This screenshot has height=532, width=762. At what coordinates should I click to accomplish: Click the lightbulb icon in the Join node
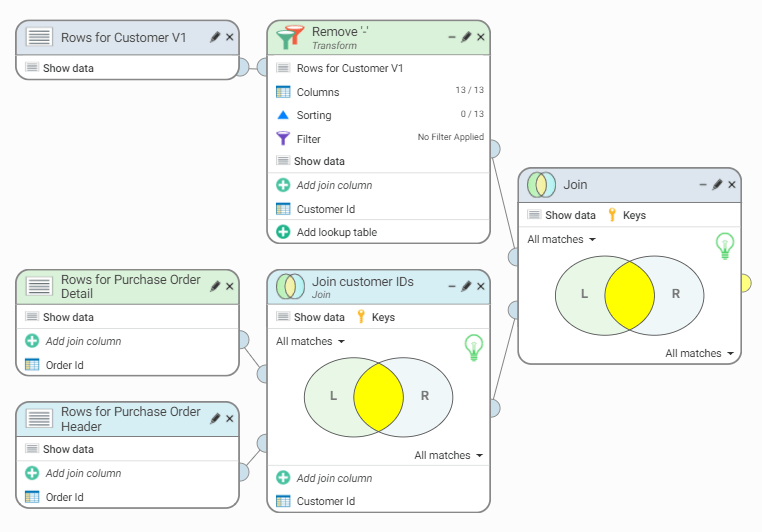tap(725, 246)
